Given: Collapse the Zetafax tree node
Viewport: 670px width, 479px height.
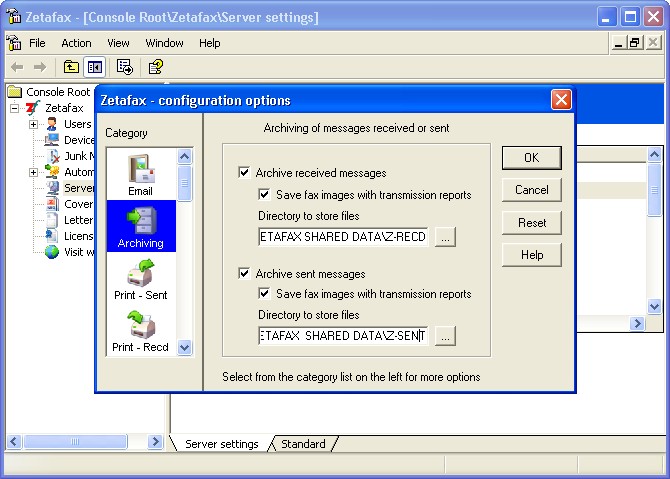Looking at the screenshot, I should pyautogui.click(x=15, y=108).
